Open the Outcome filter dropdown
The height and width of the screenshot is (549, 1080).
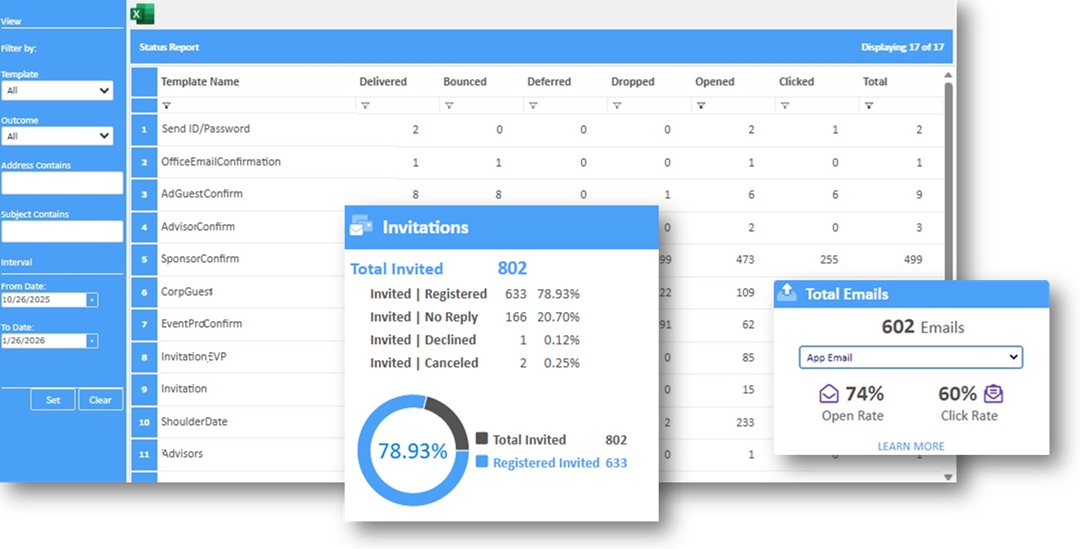[57, 136]
